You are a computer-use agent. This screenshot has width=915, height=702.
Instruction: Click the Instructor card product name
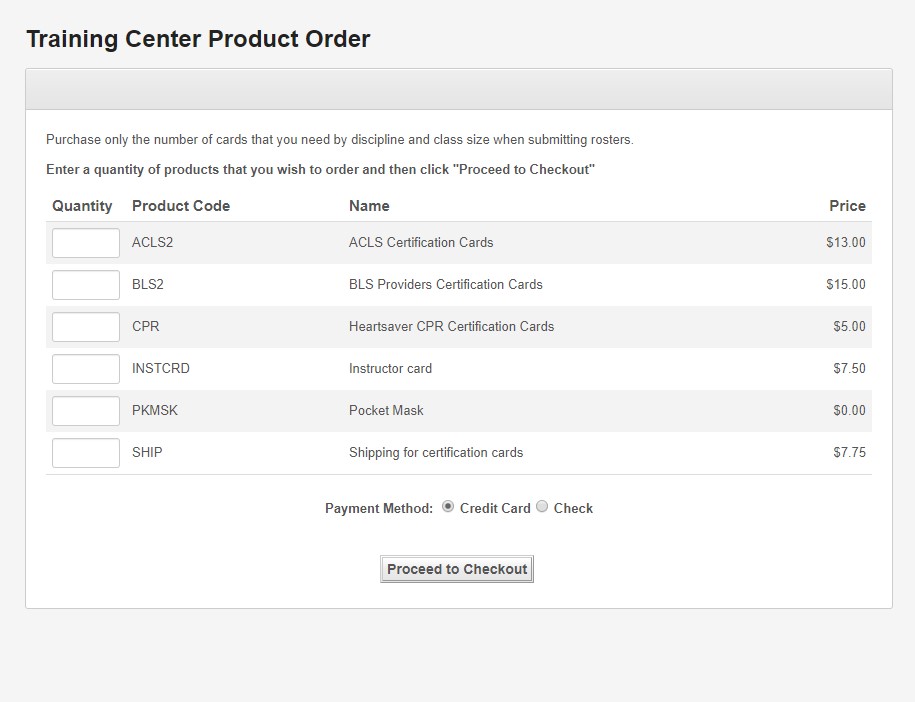click(390, 368)
